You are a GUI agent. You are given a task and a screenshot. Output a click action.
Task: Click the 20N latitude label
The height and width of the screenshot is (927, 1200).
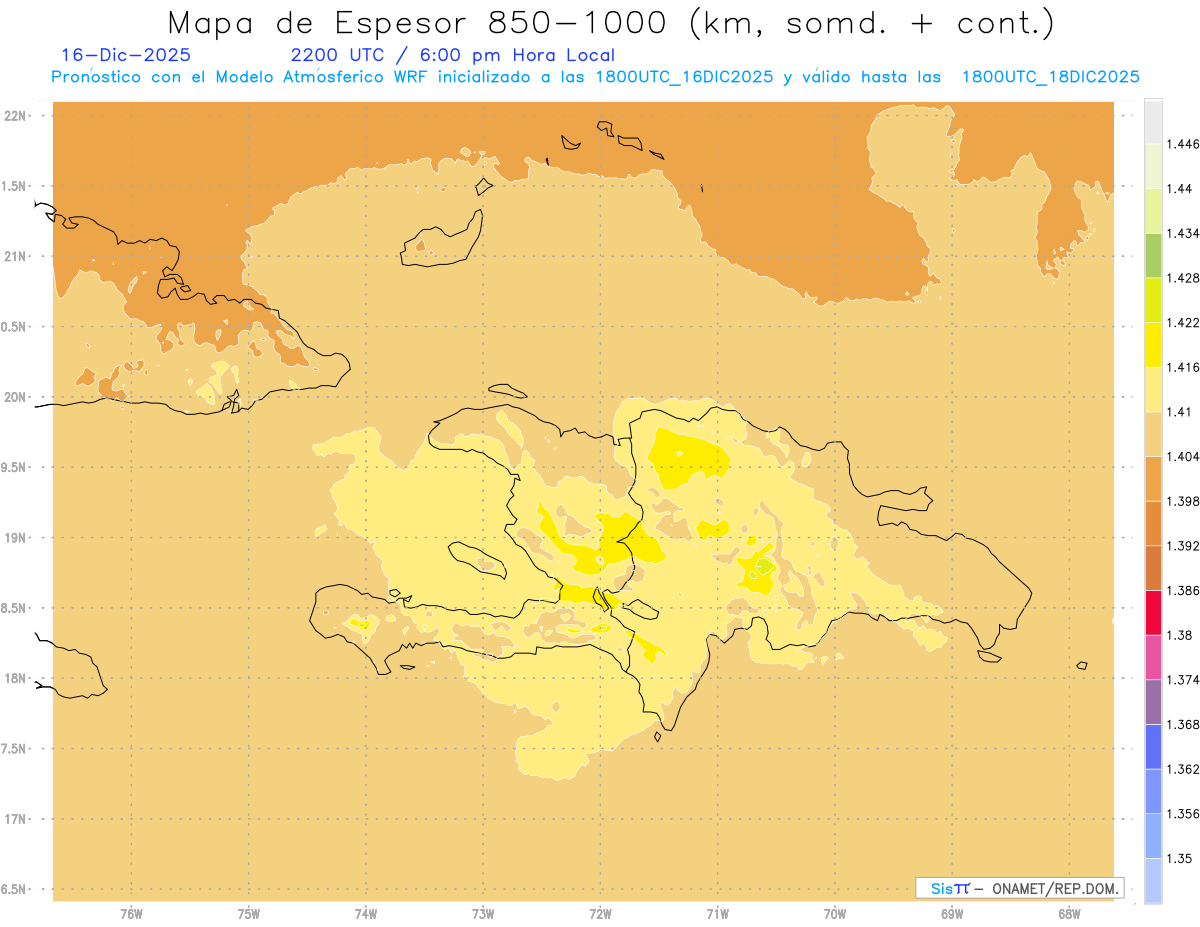click(14, 397)
